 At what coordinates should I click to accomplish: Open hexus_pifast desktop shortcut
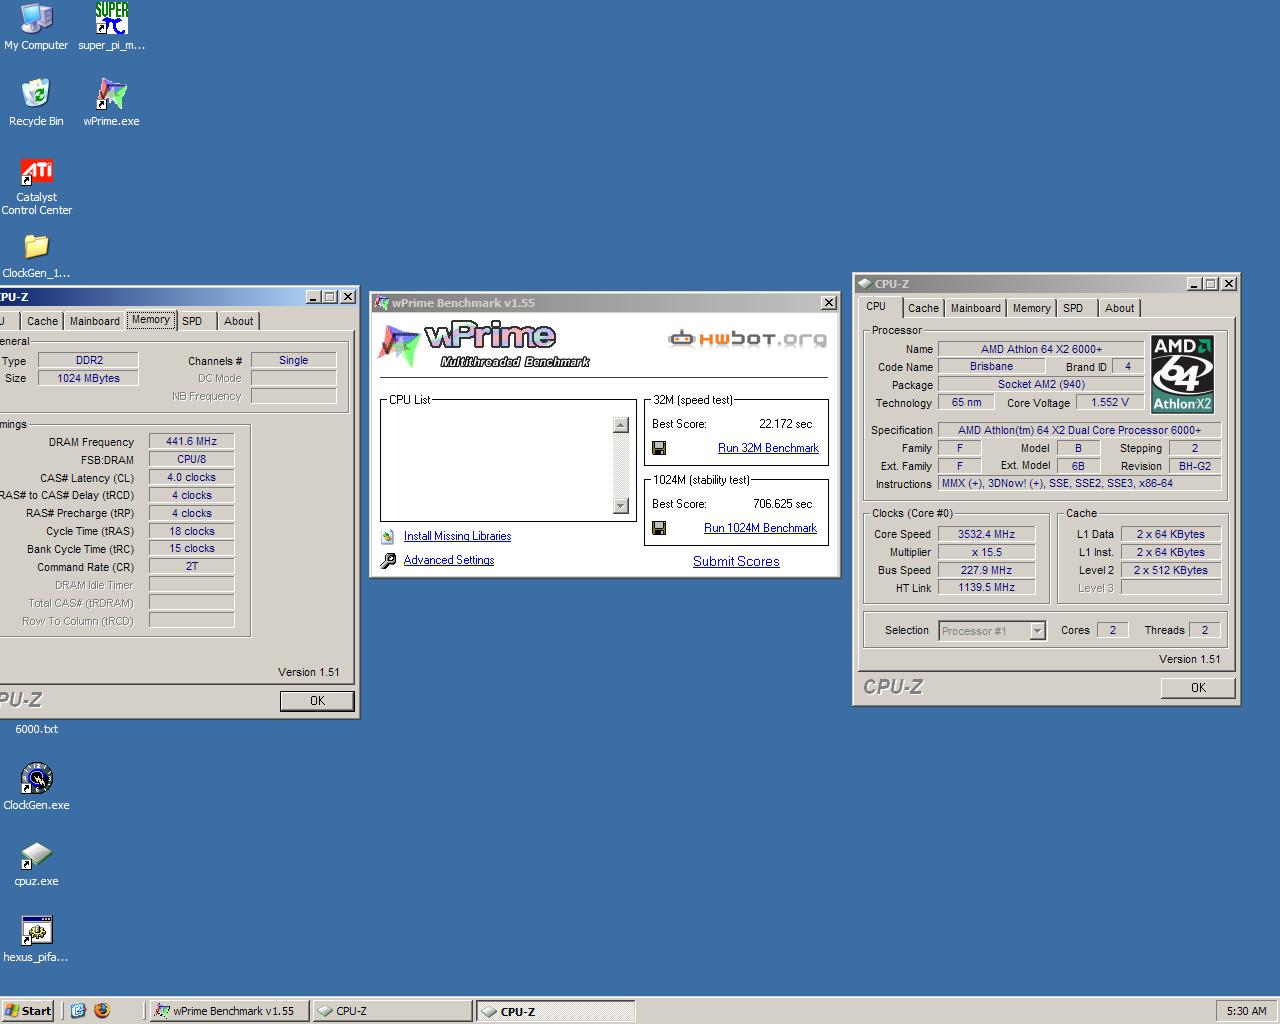coord(36,939)
